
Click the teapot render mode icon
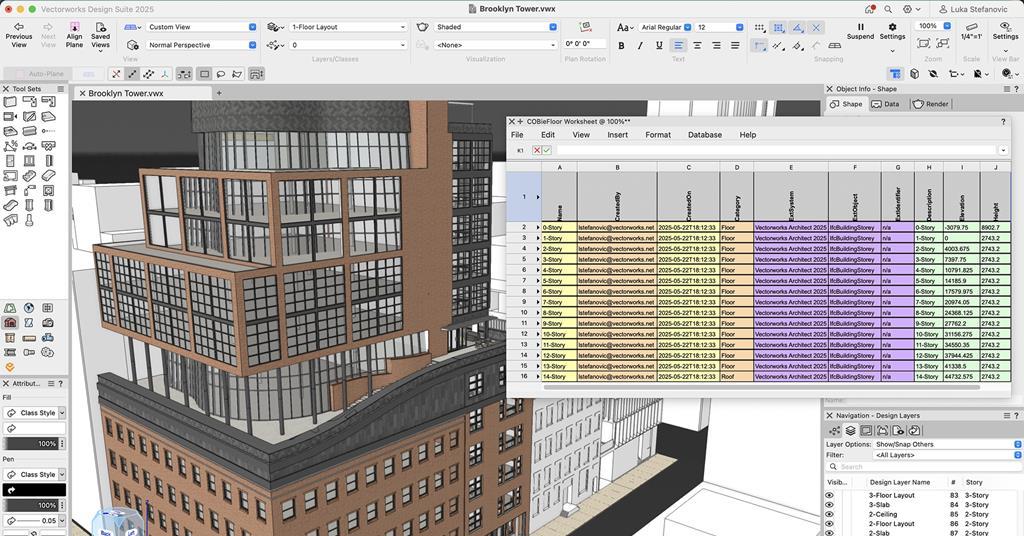(x=423, y=27)
